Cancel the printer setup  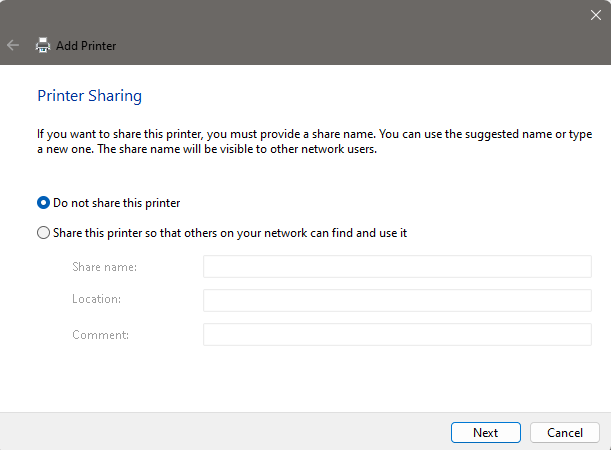[x=565, y=432]
